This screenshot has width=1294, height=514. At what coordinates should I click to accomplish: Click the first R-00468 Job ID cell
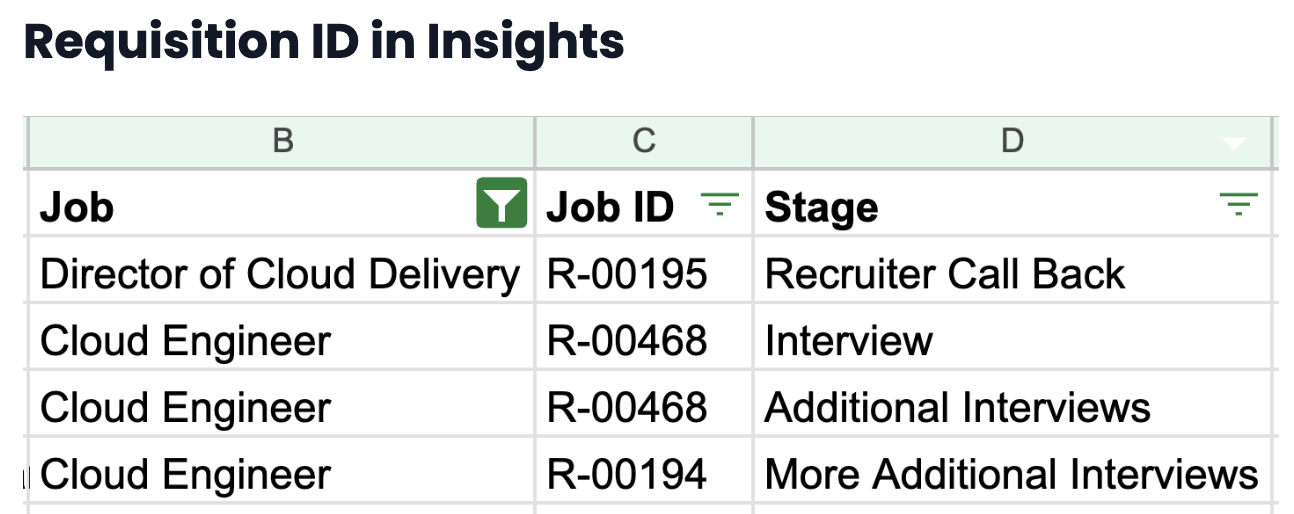coord(627,341)
